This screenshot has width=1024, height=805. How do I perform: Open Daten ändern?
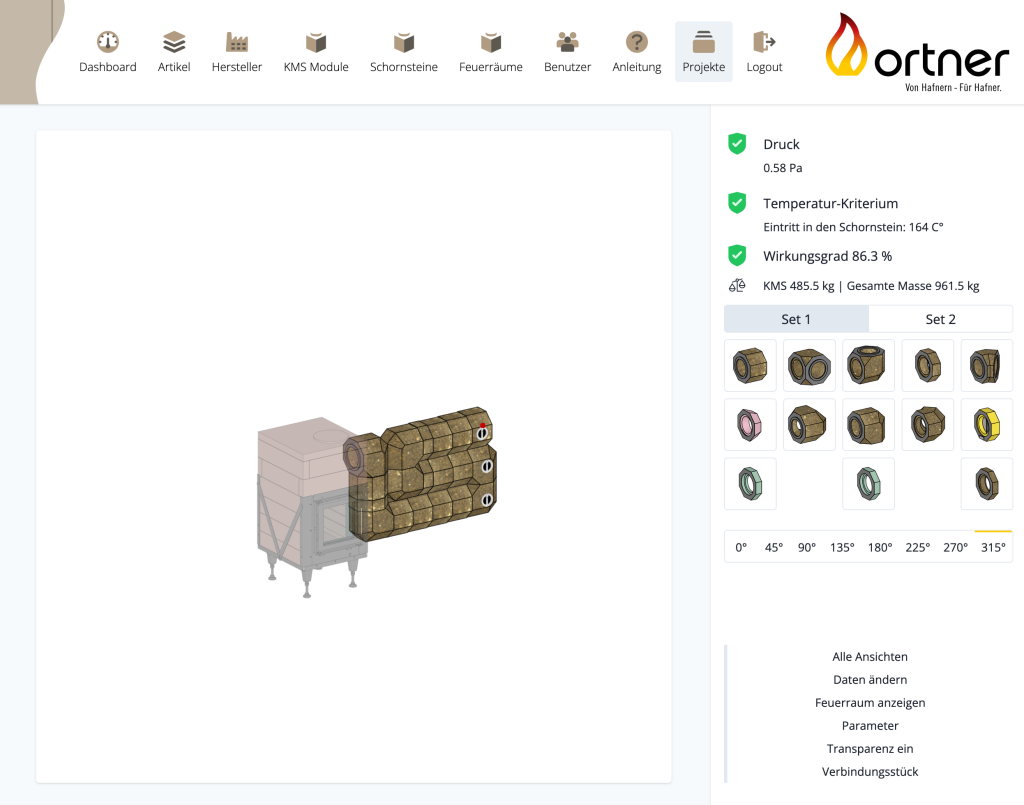[870, 680]
